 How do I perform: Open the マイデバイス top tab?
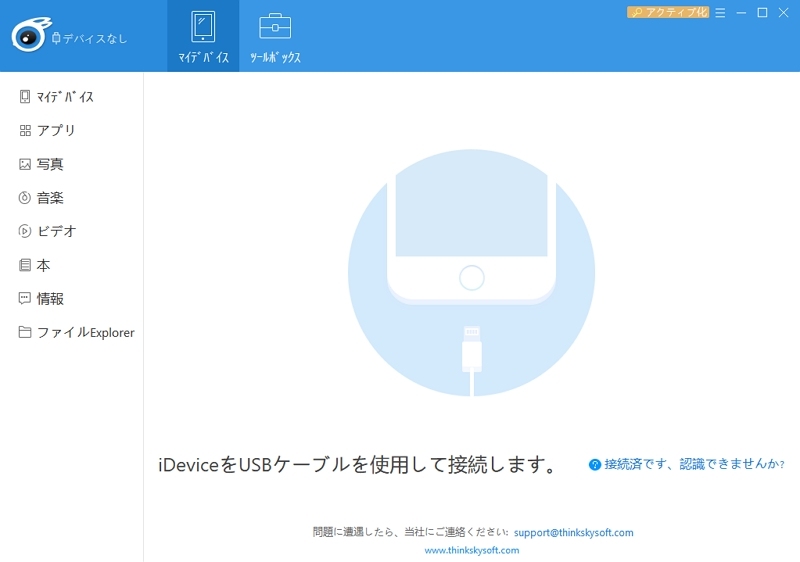(x=203, y=37)
